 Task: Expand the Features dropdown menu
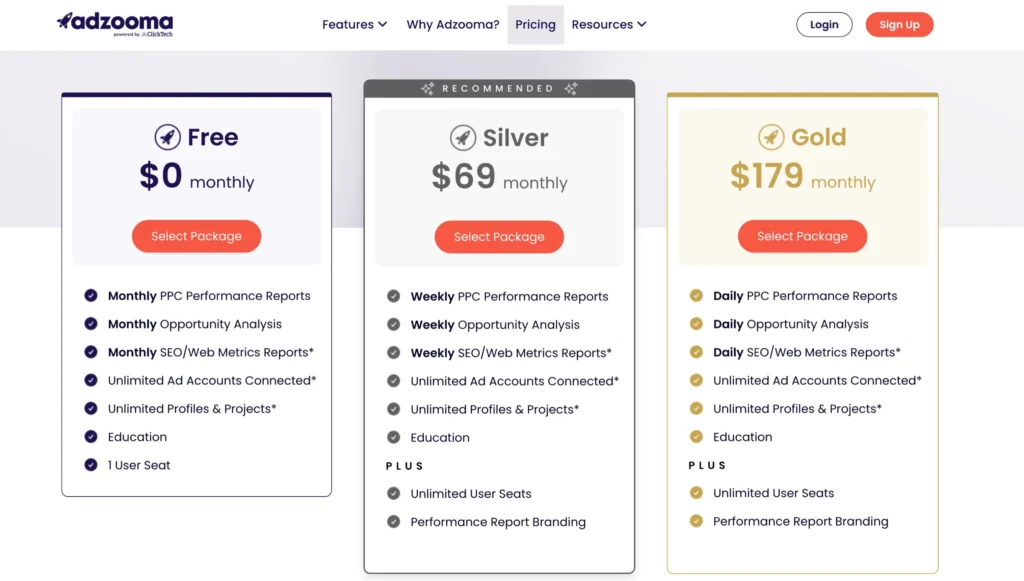354,25
